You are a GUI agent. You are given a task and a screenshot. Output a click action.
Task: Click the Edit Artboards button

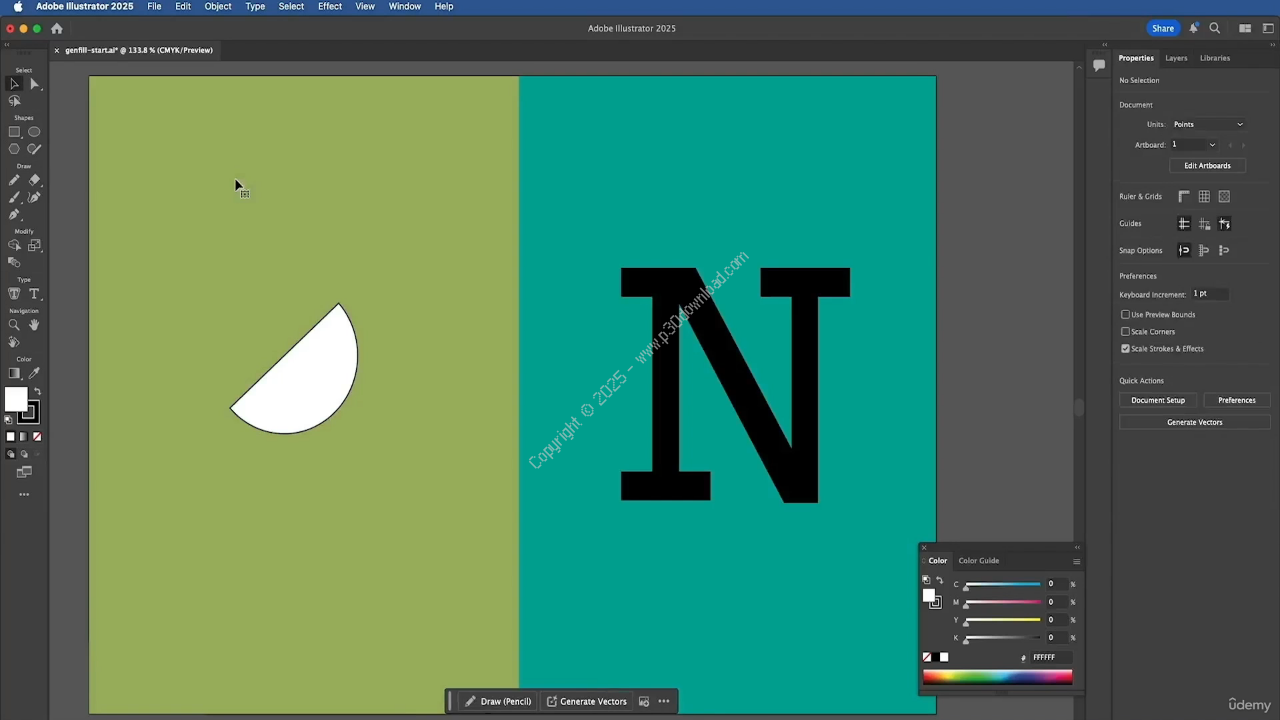pos(1207,166)
